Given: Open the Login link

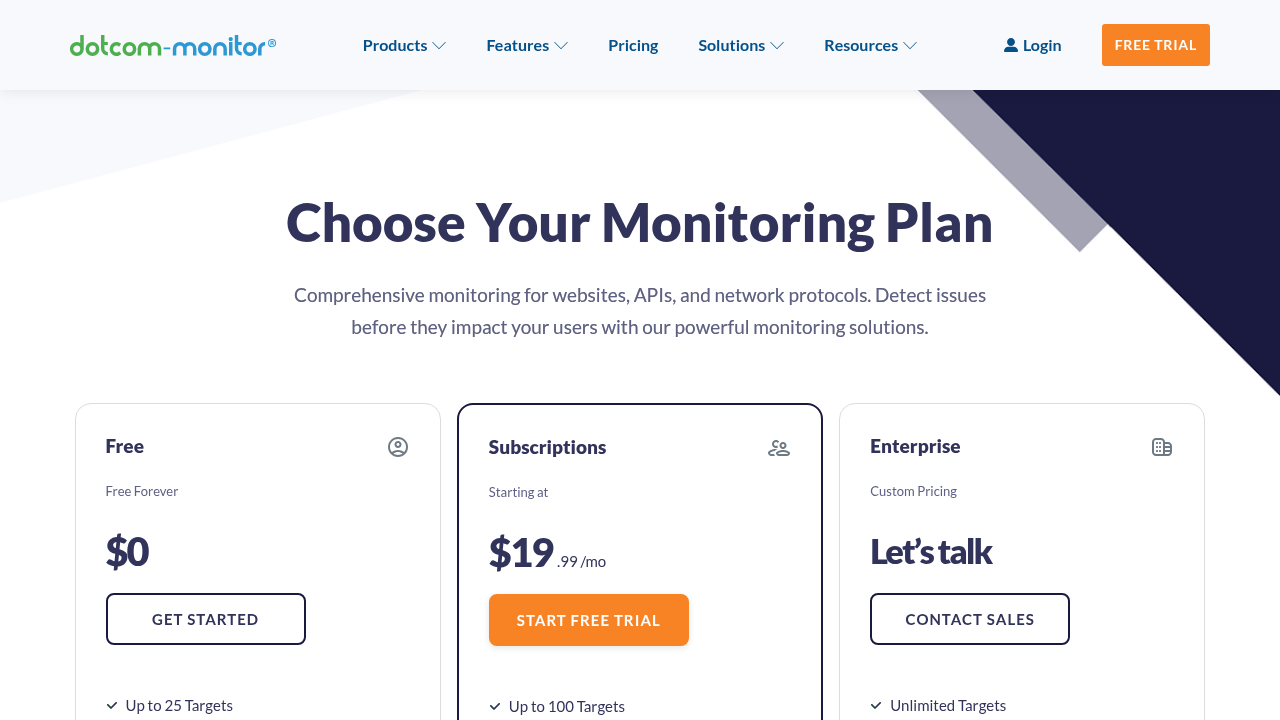Looking at the screenshot, I should [1032, 45].
